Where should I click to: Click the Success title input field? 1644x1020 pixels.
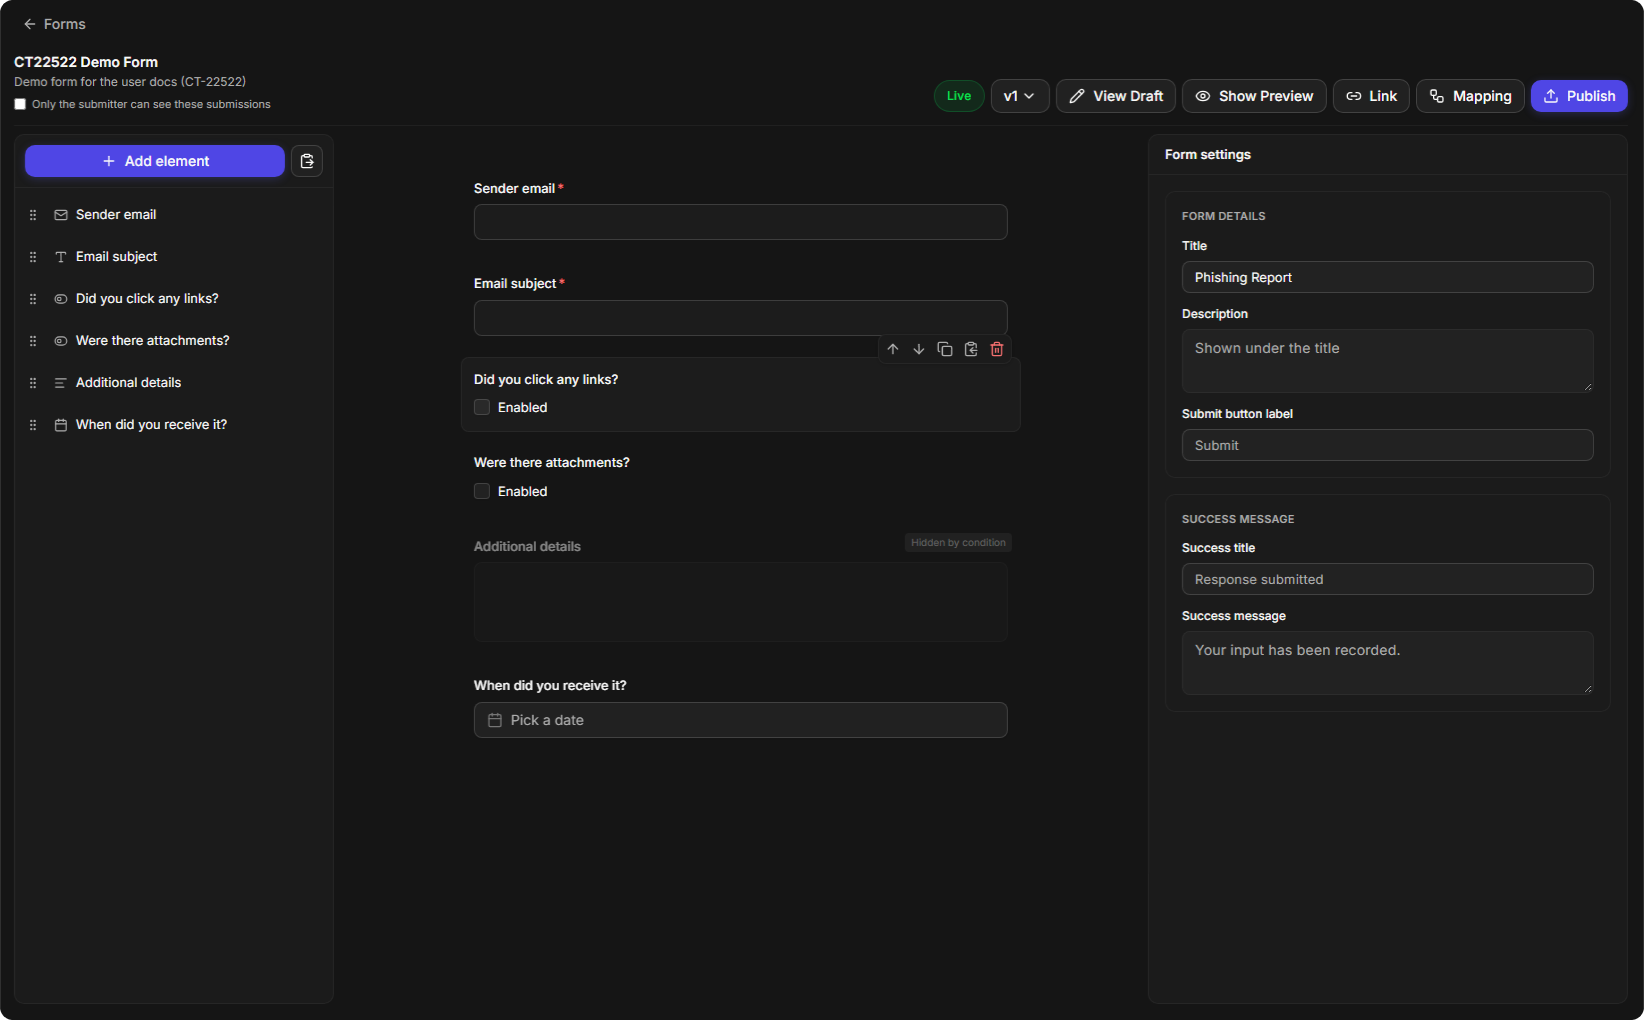(1388, 579)
